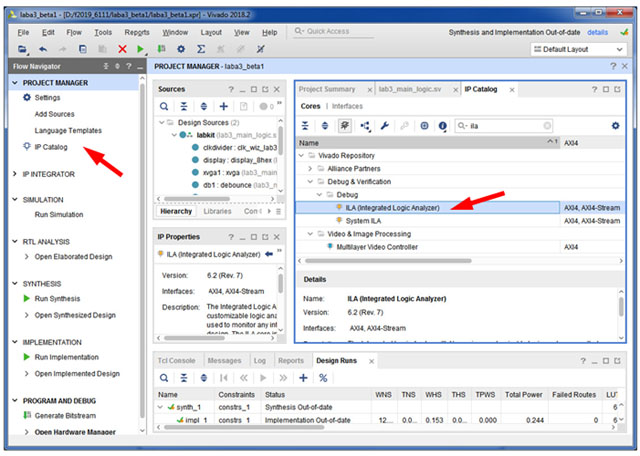
Task: Collapse the PROJECT MANAGER section
Action: 15,82
